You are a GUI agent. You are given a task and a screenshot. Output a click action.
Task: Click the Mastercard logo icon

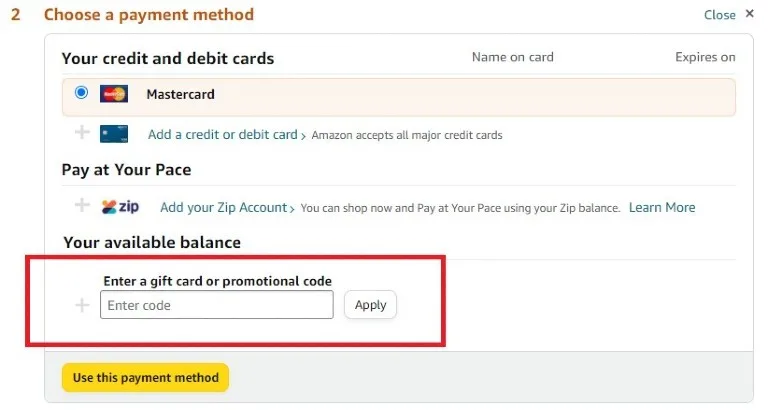[114, 95]
